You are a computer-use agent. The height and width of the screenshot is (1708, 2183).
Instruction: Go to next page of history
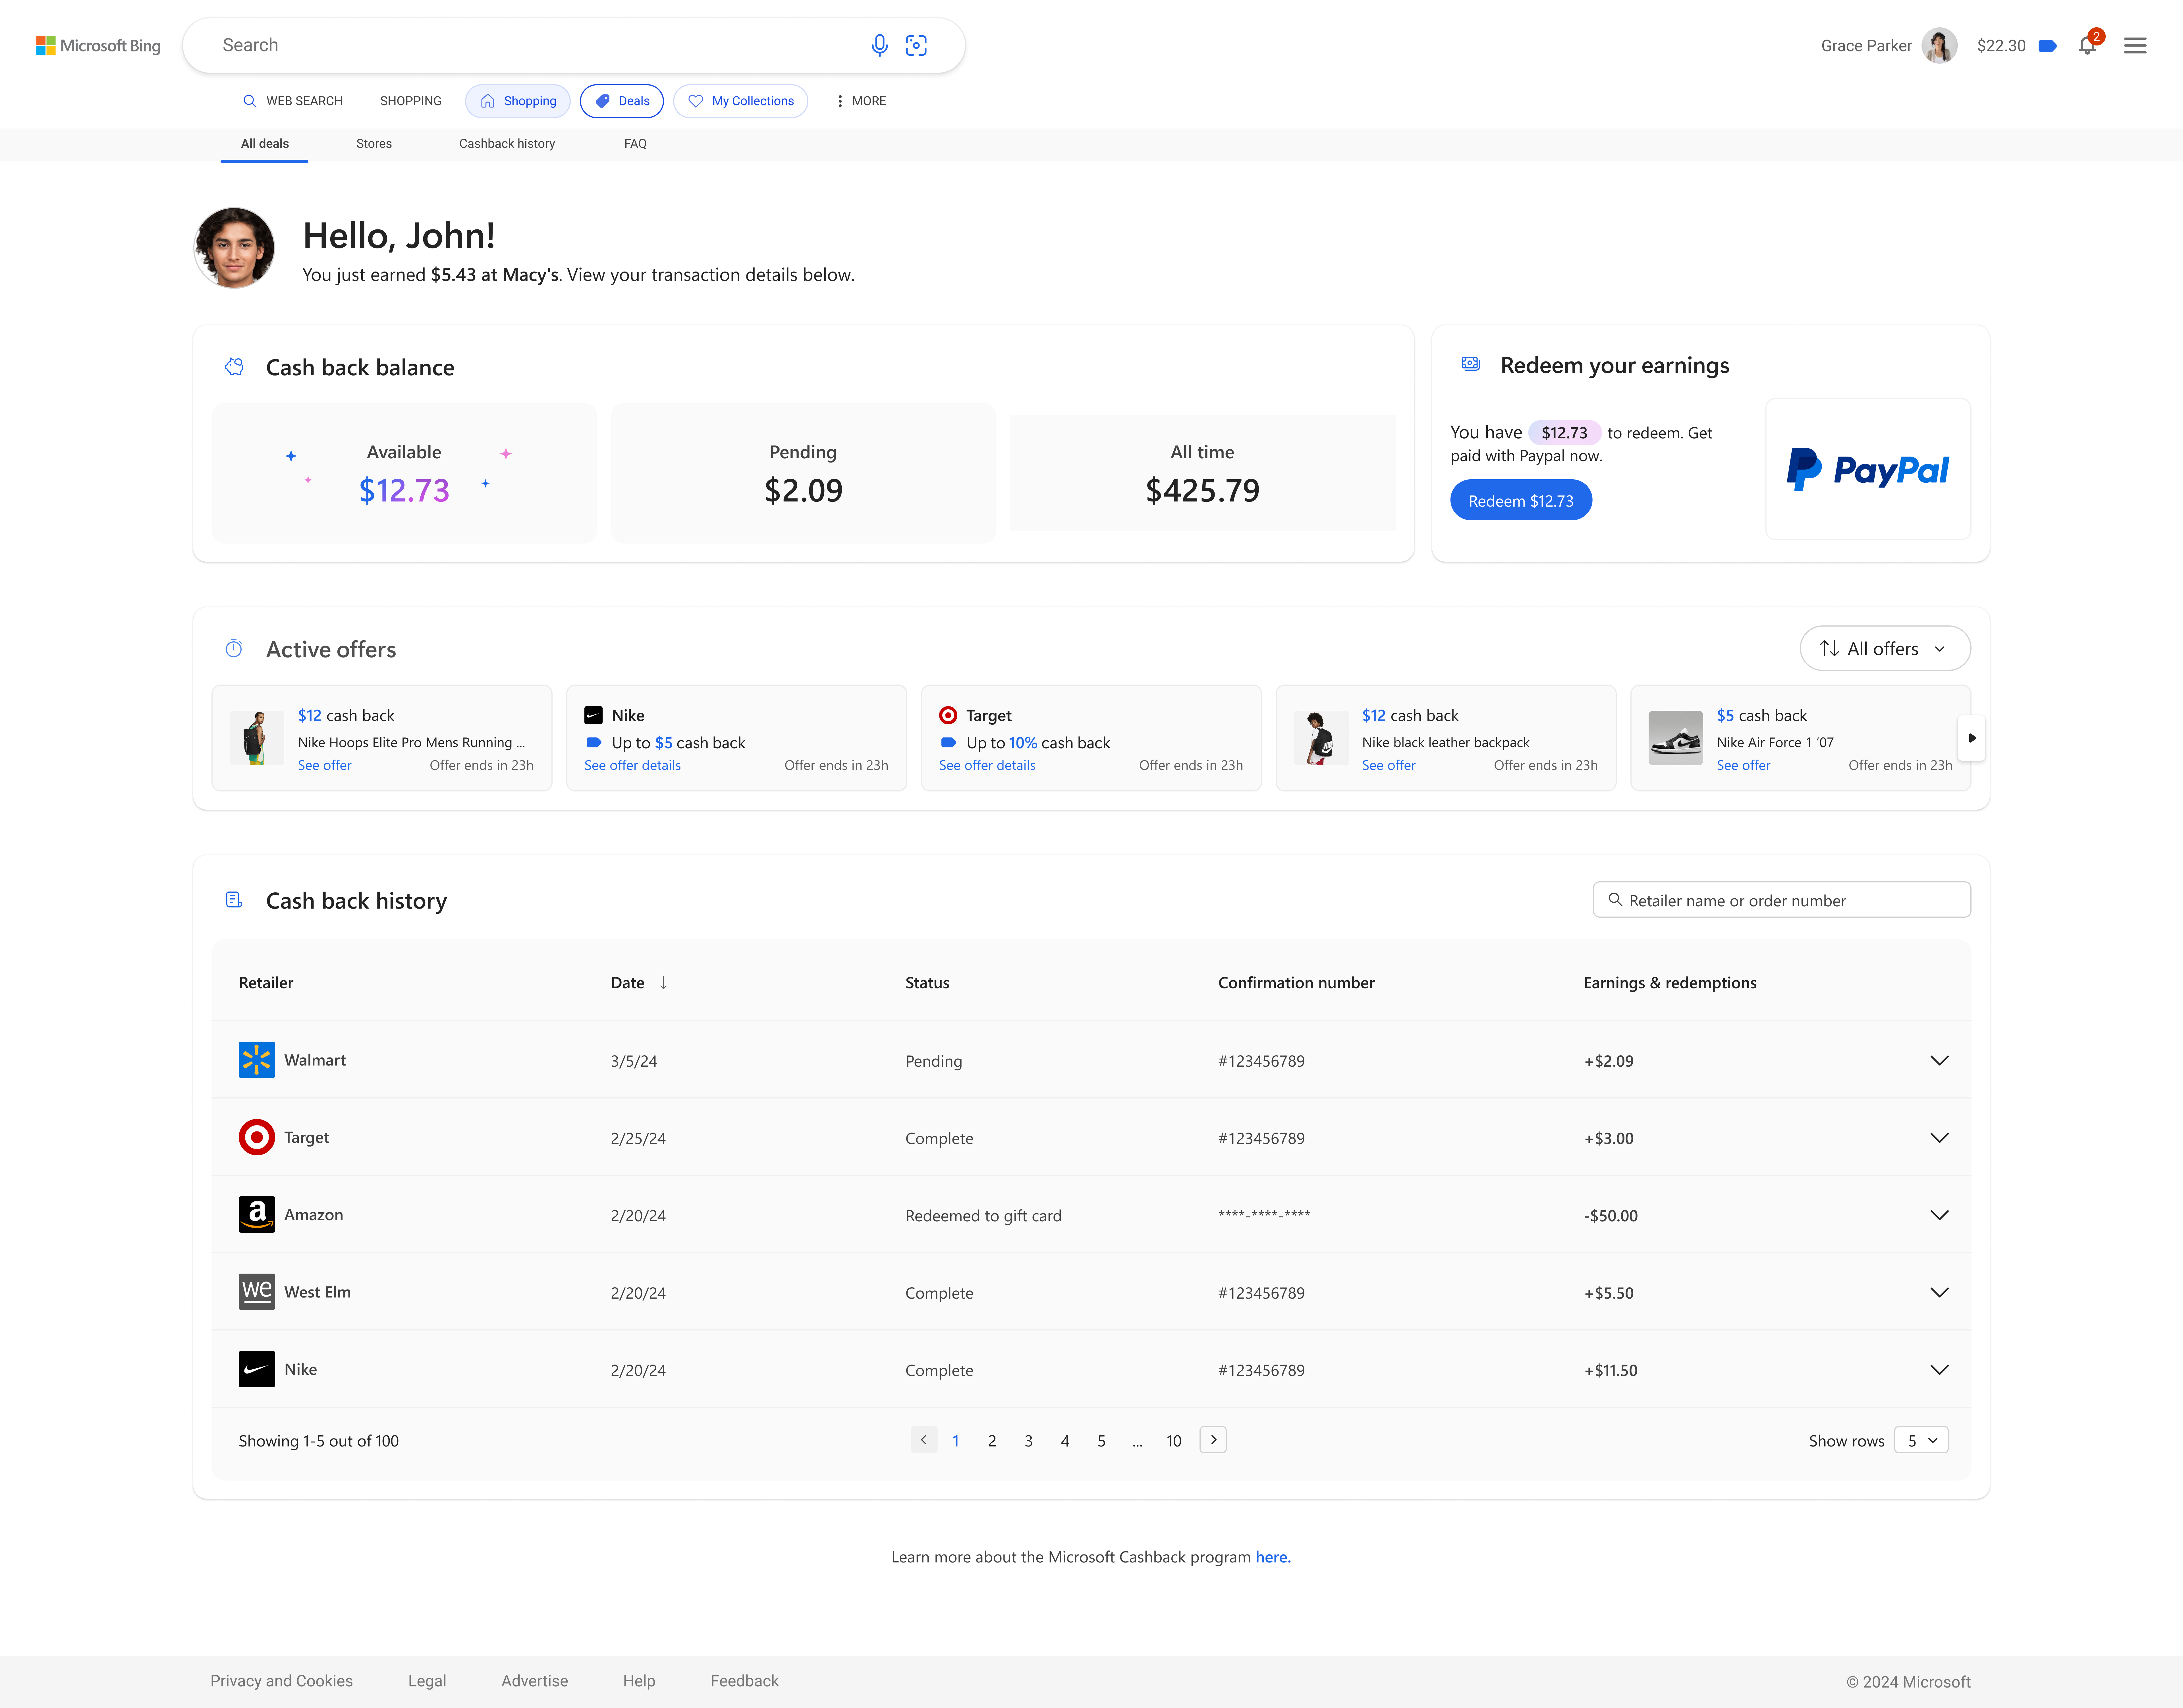pyautogui.click(x=1213, y=1440)
